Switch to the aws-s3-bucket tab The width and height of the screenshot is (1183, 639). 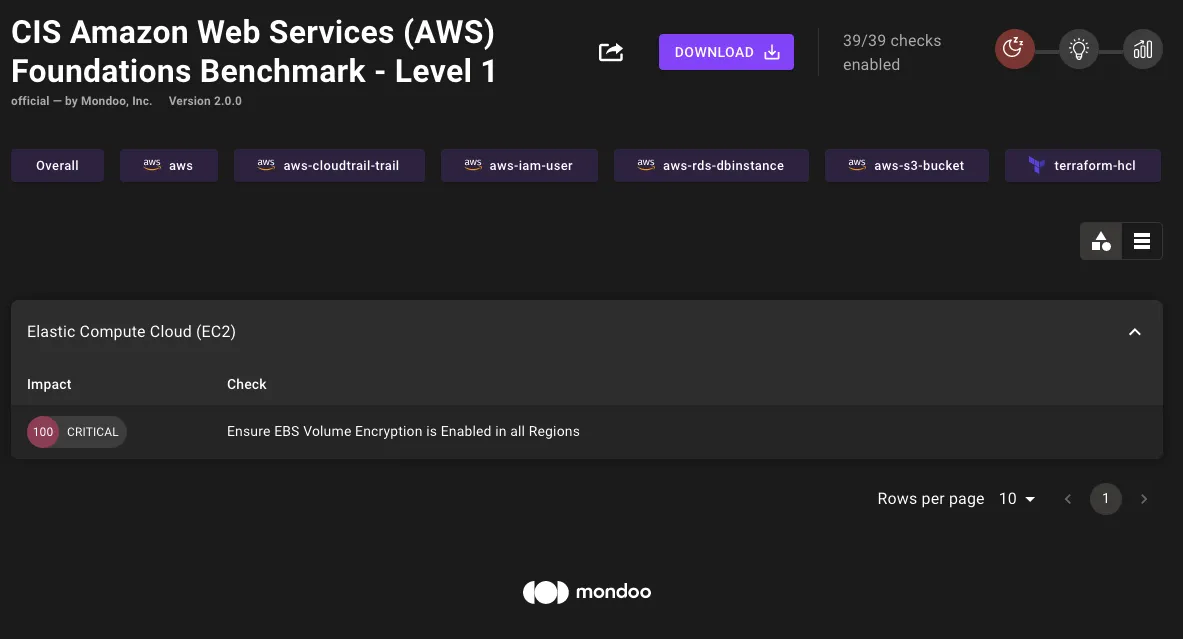(x=906, y=165)
